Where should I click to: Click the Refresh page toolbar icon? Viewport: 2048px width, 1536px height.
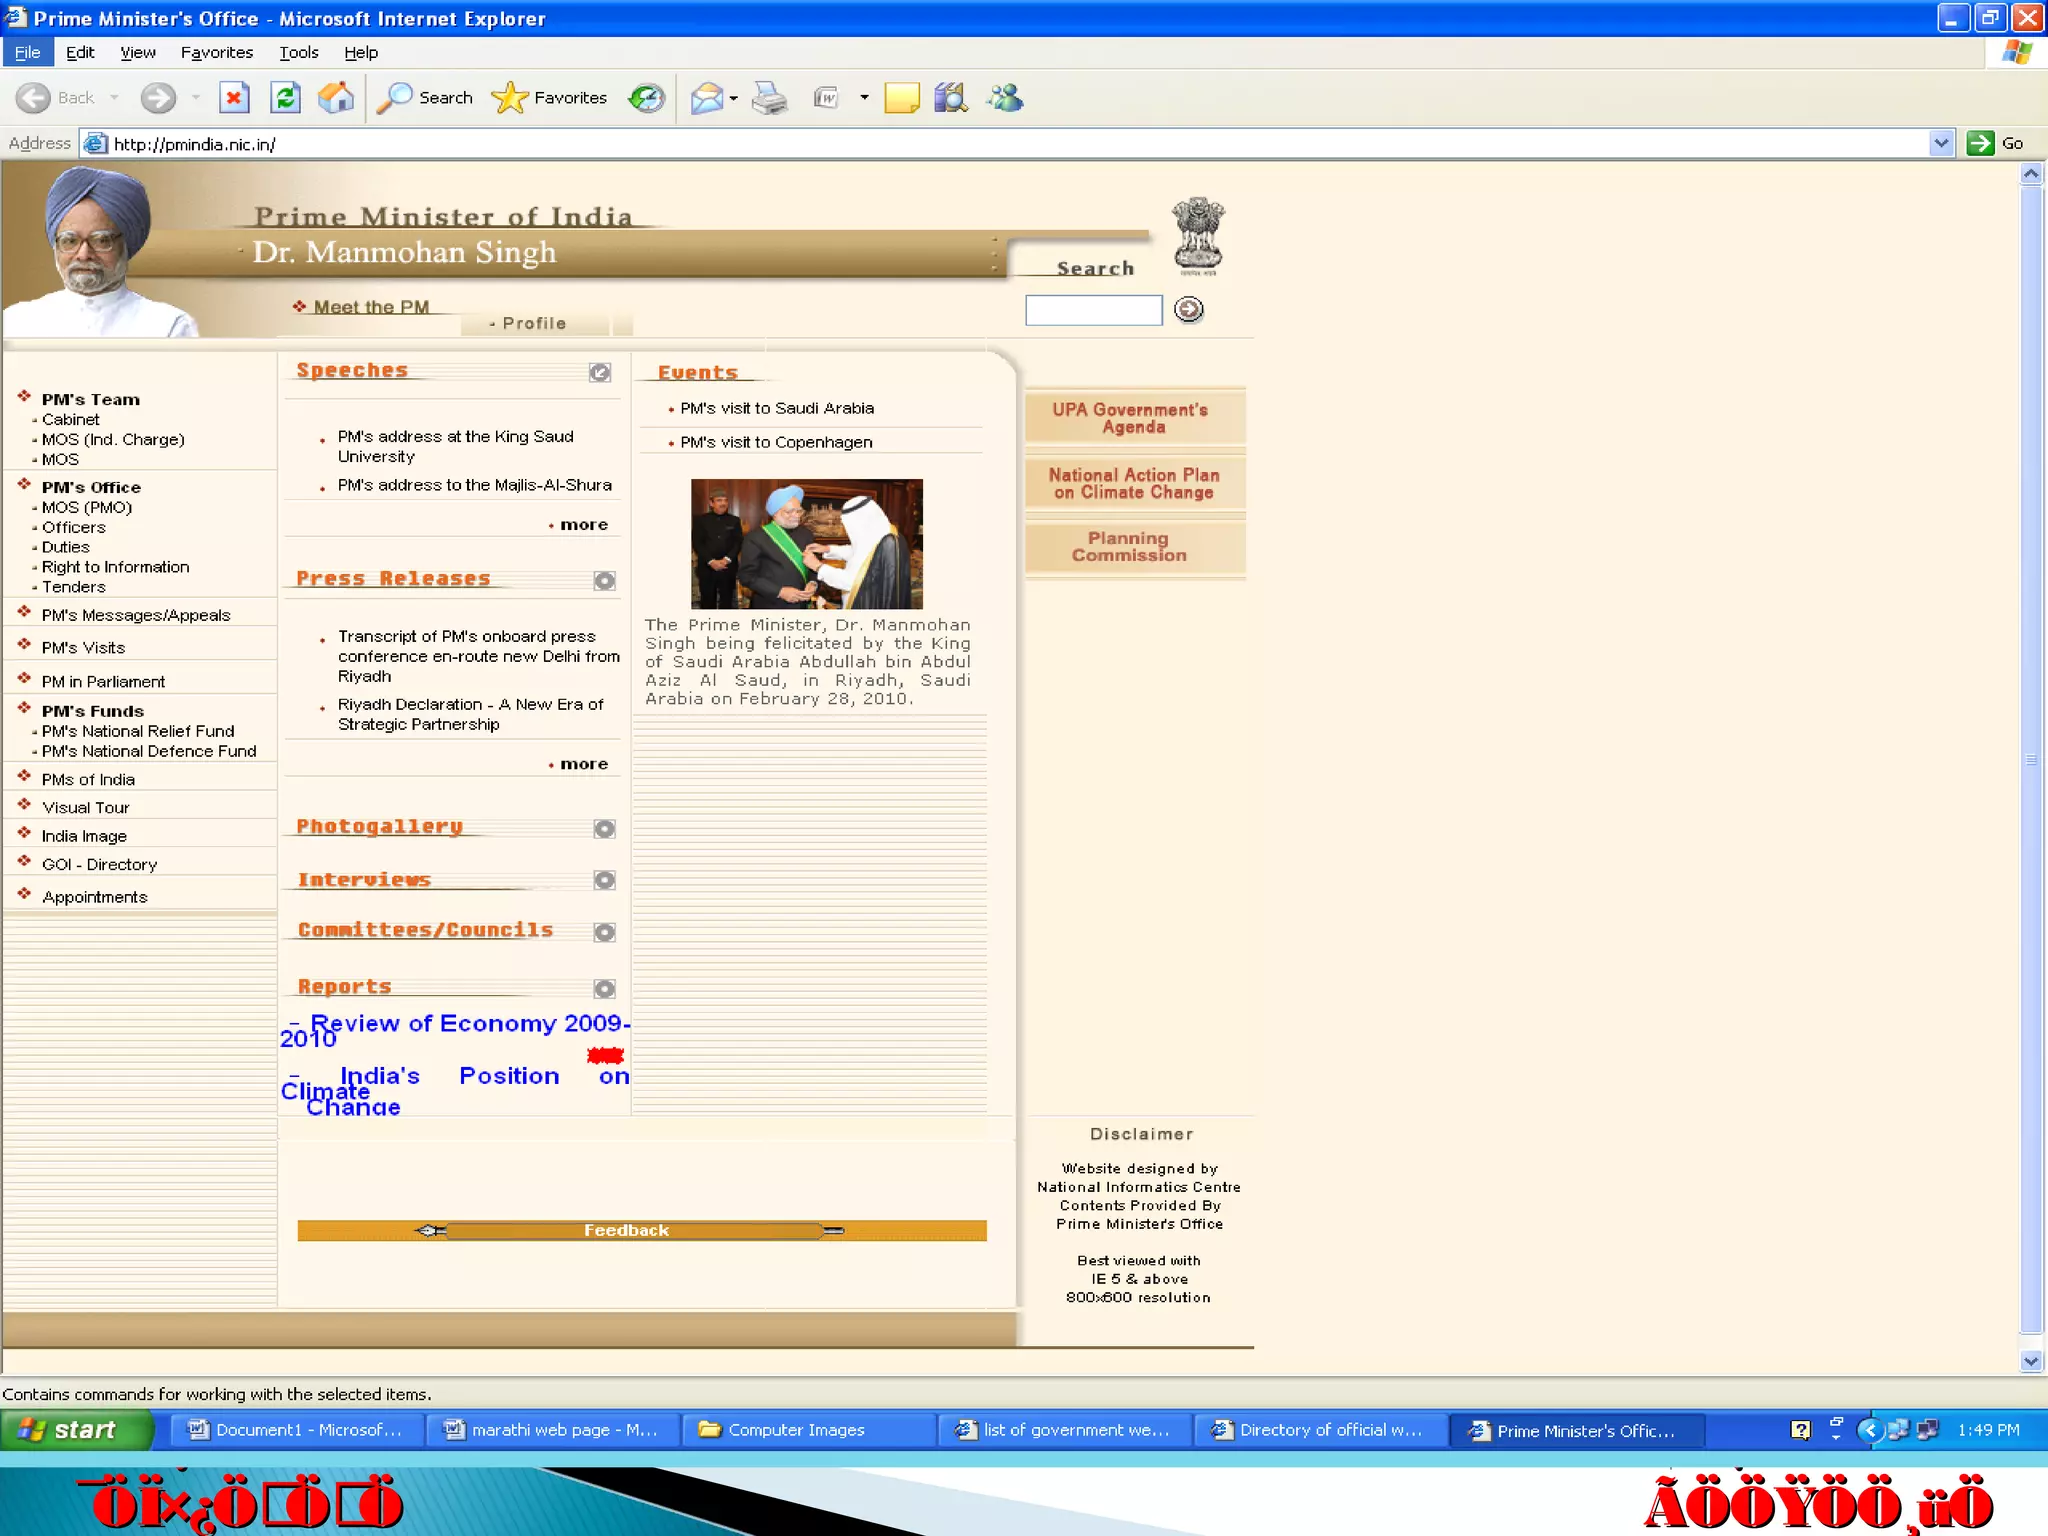pos(286,98)
